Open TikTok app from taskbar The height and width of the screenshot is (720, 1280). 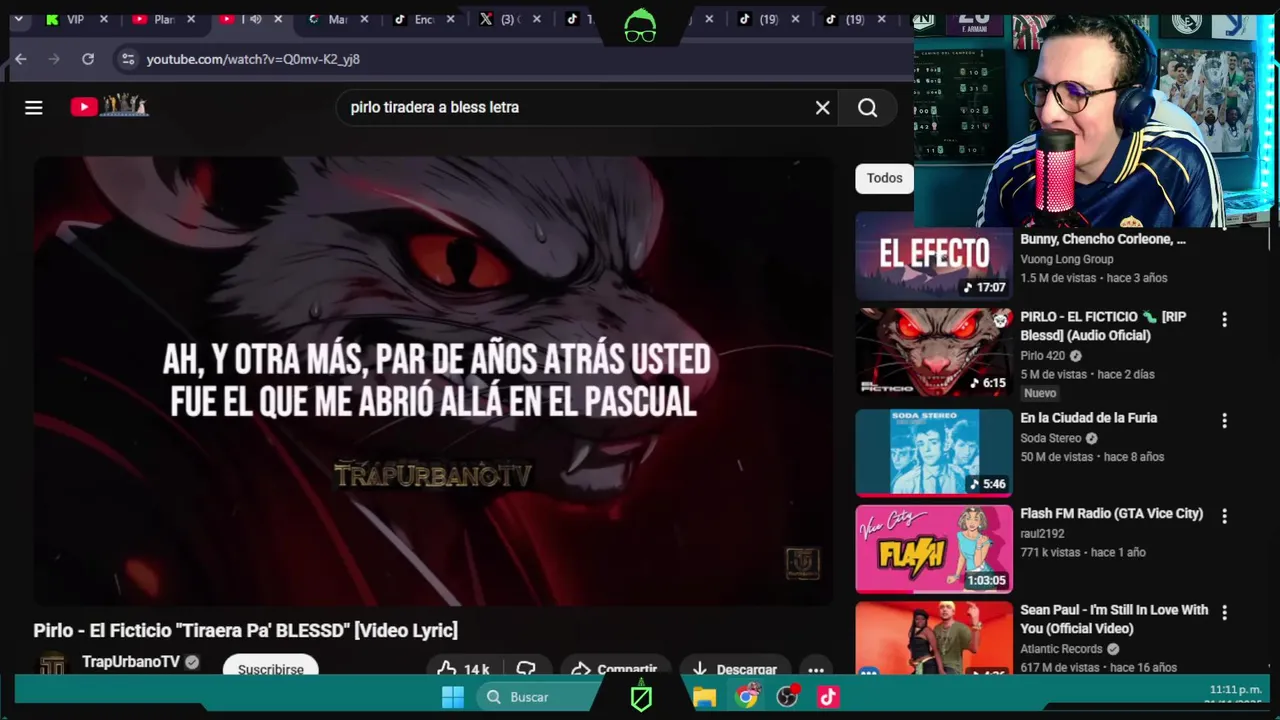pyautogui.click(x=828, y=697)
